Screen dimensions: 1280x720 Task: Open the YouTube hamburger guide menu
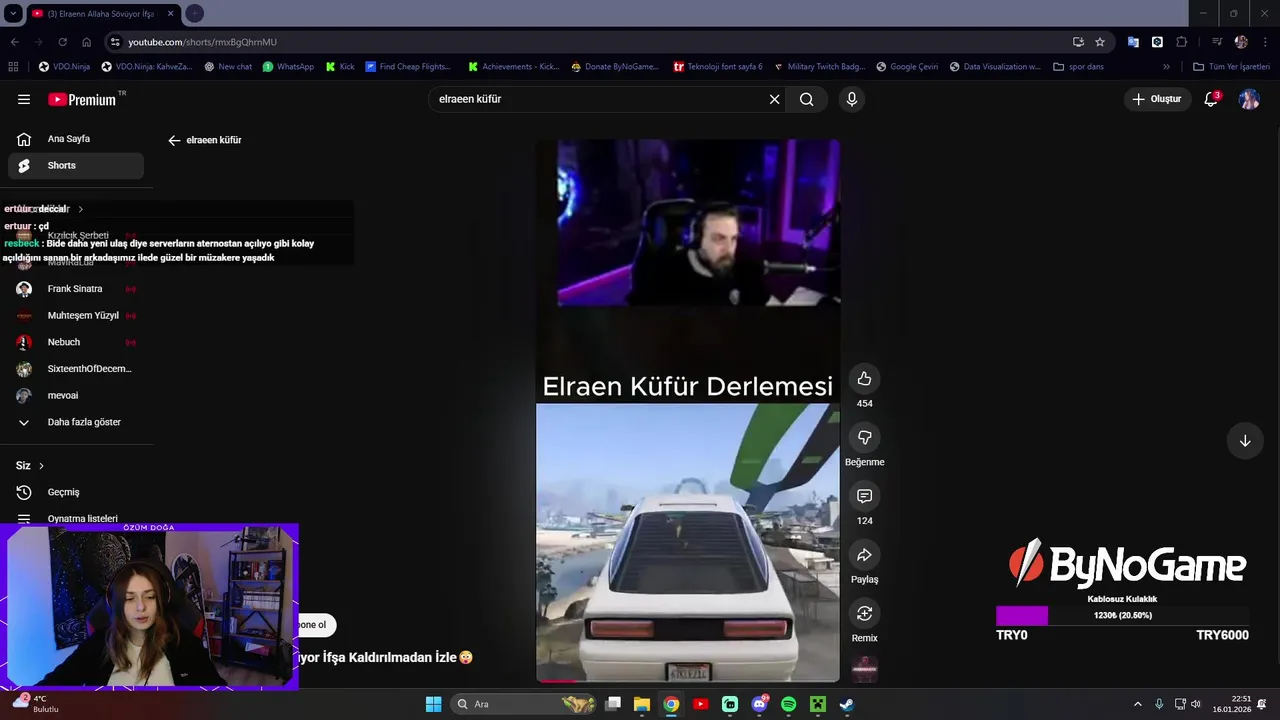pyautogui.click(x=24, y=99)
